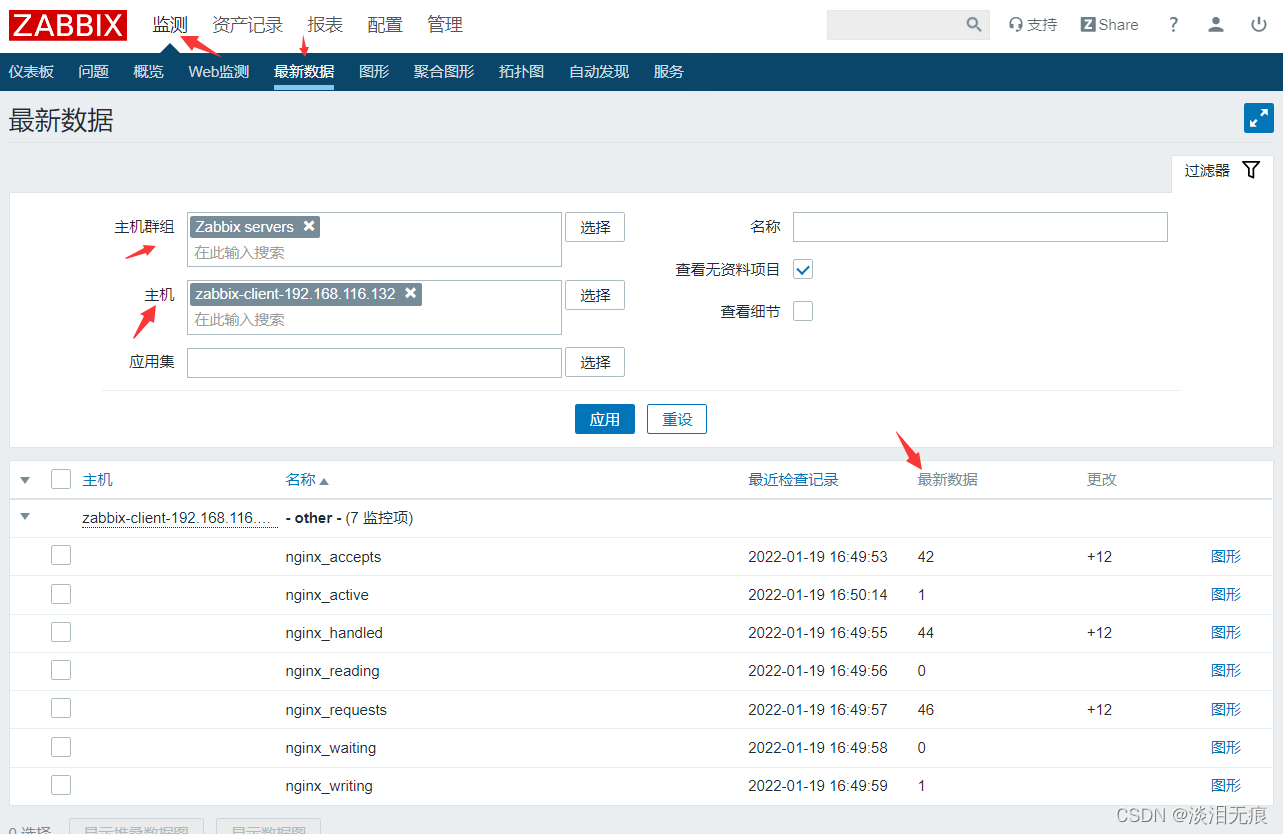Check the select-all header checkbox
Viewport: 1283px width, 834px height.
61,479
